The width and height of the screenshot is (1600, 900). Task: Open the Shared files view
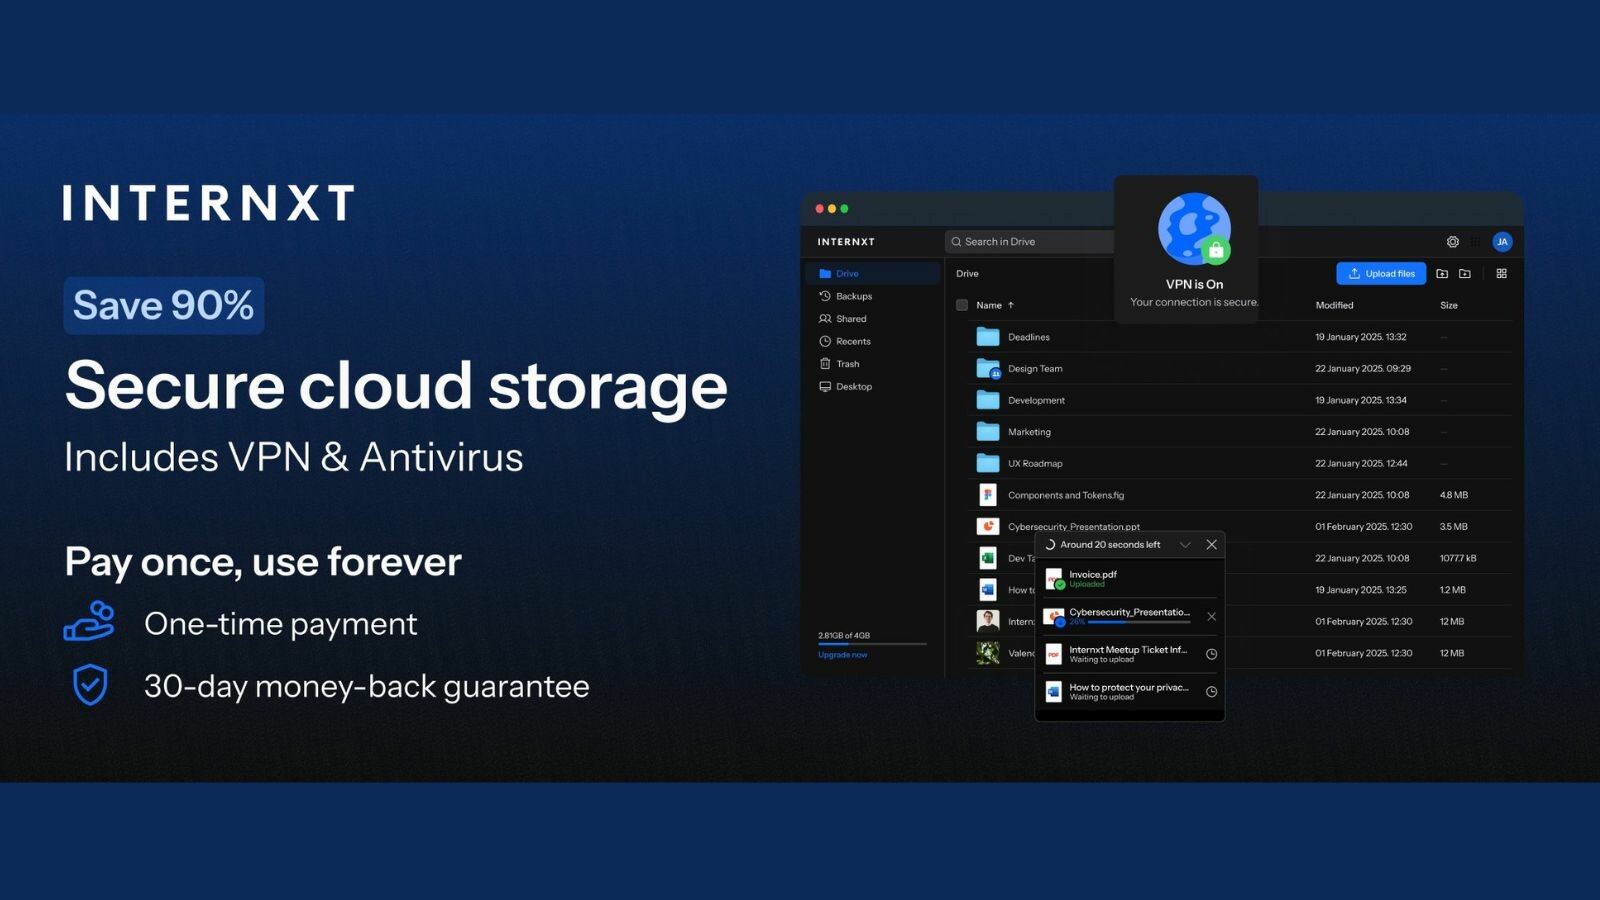(x=849, y=318)
